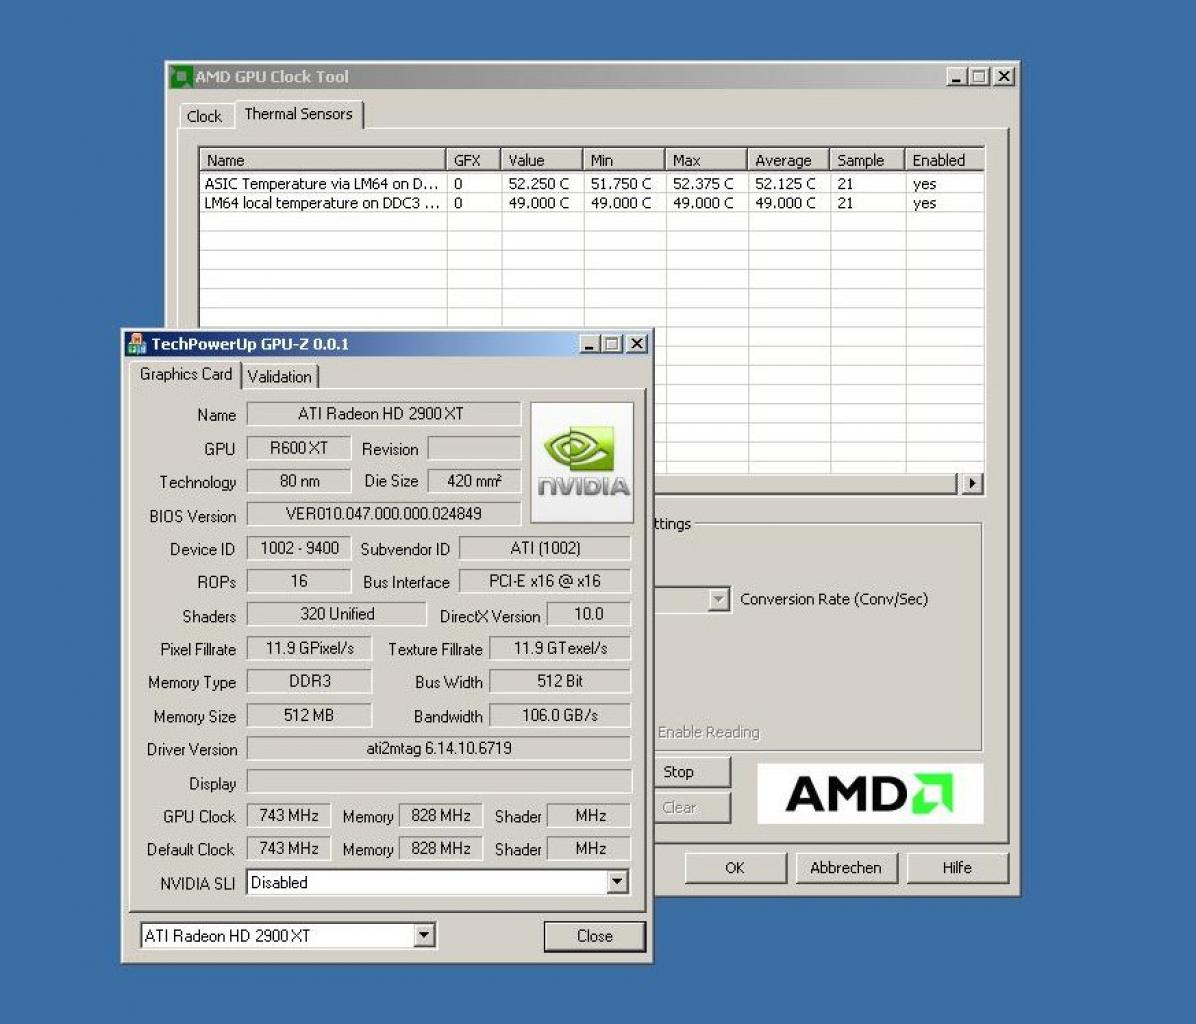The width and height of the screenshot is (1196, 1024).
Task: Click the Driver Version field ati2mtag
Action: pyautogui.click(x=439, y=748)
